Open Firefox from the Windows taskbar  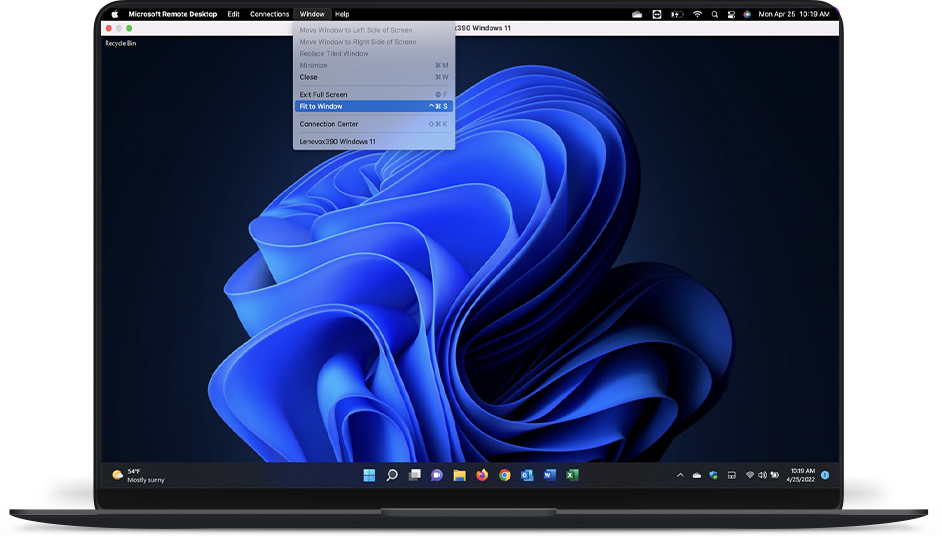(x=482, y=475)
